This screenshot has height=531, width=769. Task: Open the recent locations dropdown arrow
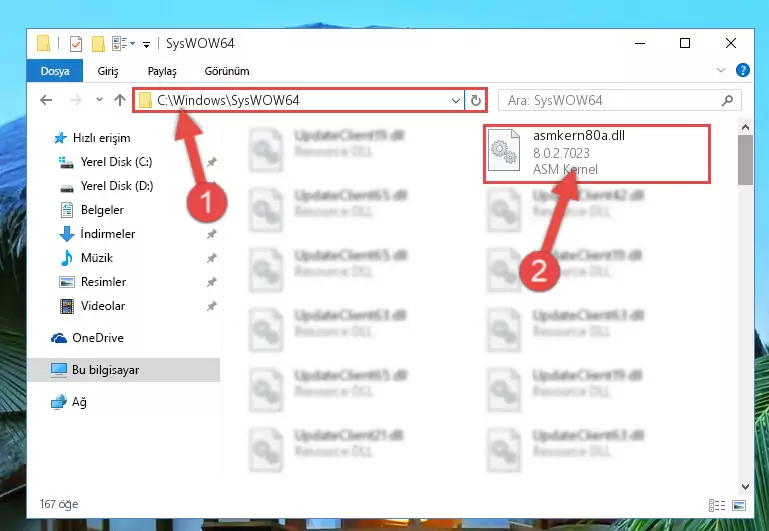99,100
